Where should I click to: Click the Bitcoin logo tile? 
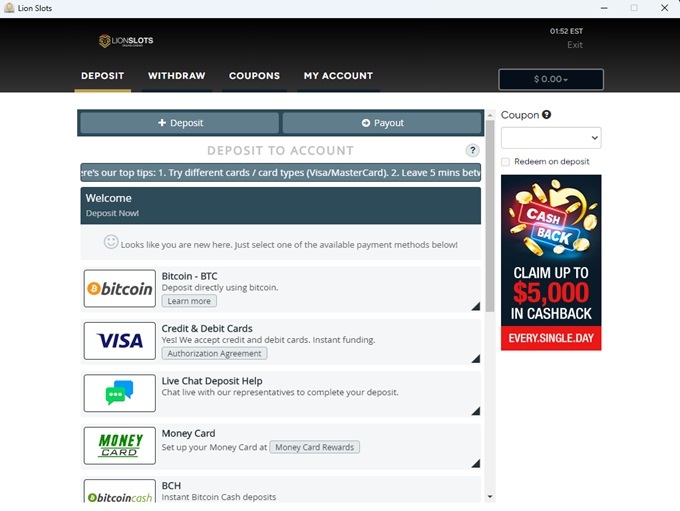(x=120, y=288)
